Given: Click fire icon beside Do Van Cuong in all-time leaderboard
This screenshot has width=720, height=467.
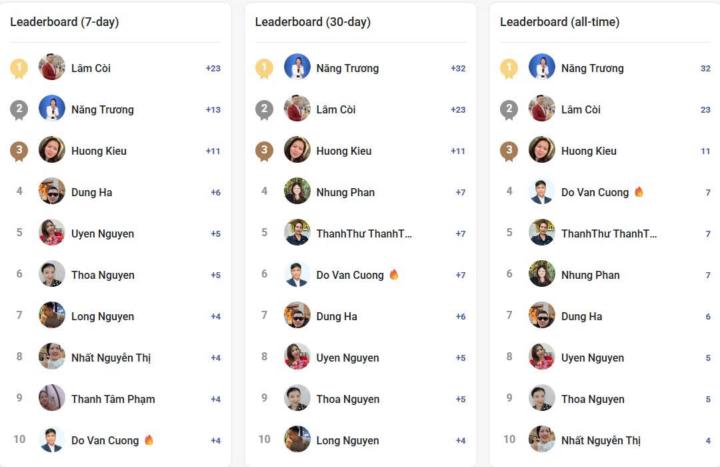Looking at the screenshot, I should pyautogui.click(x=639, y=192).
